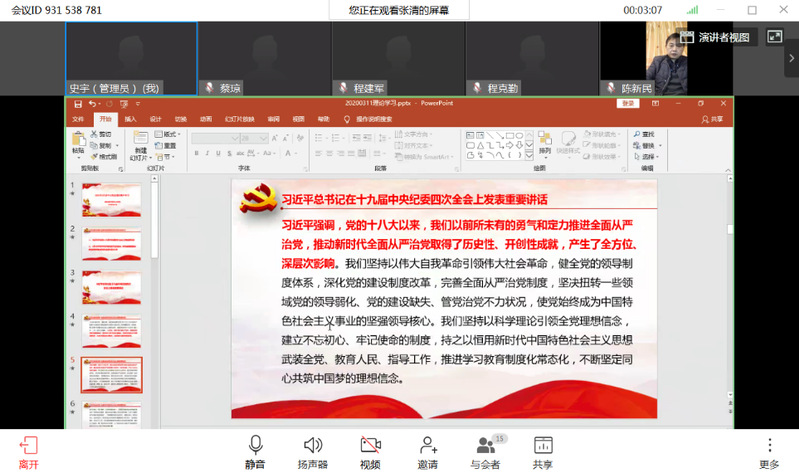Click the Speaker (扬声器) icon
799x473 pixels.
(312, 445)
